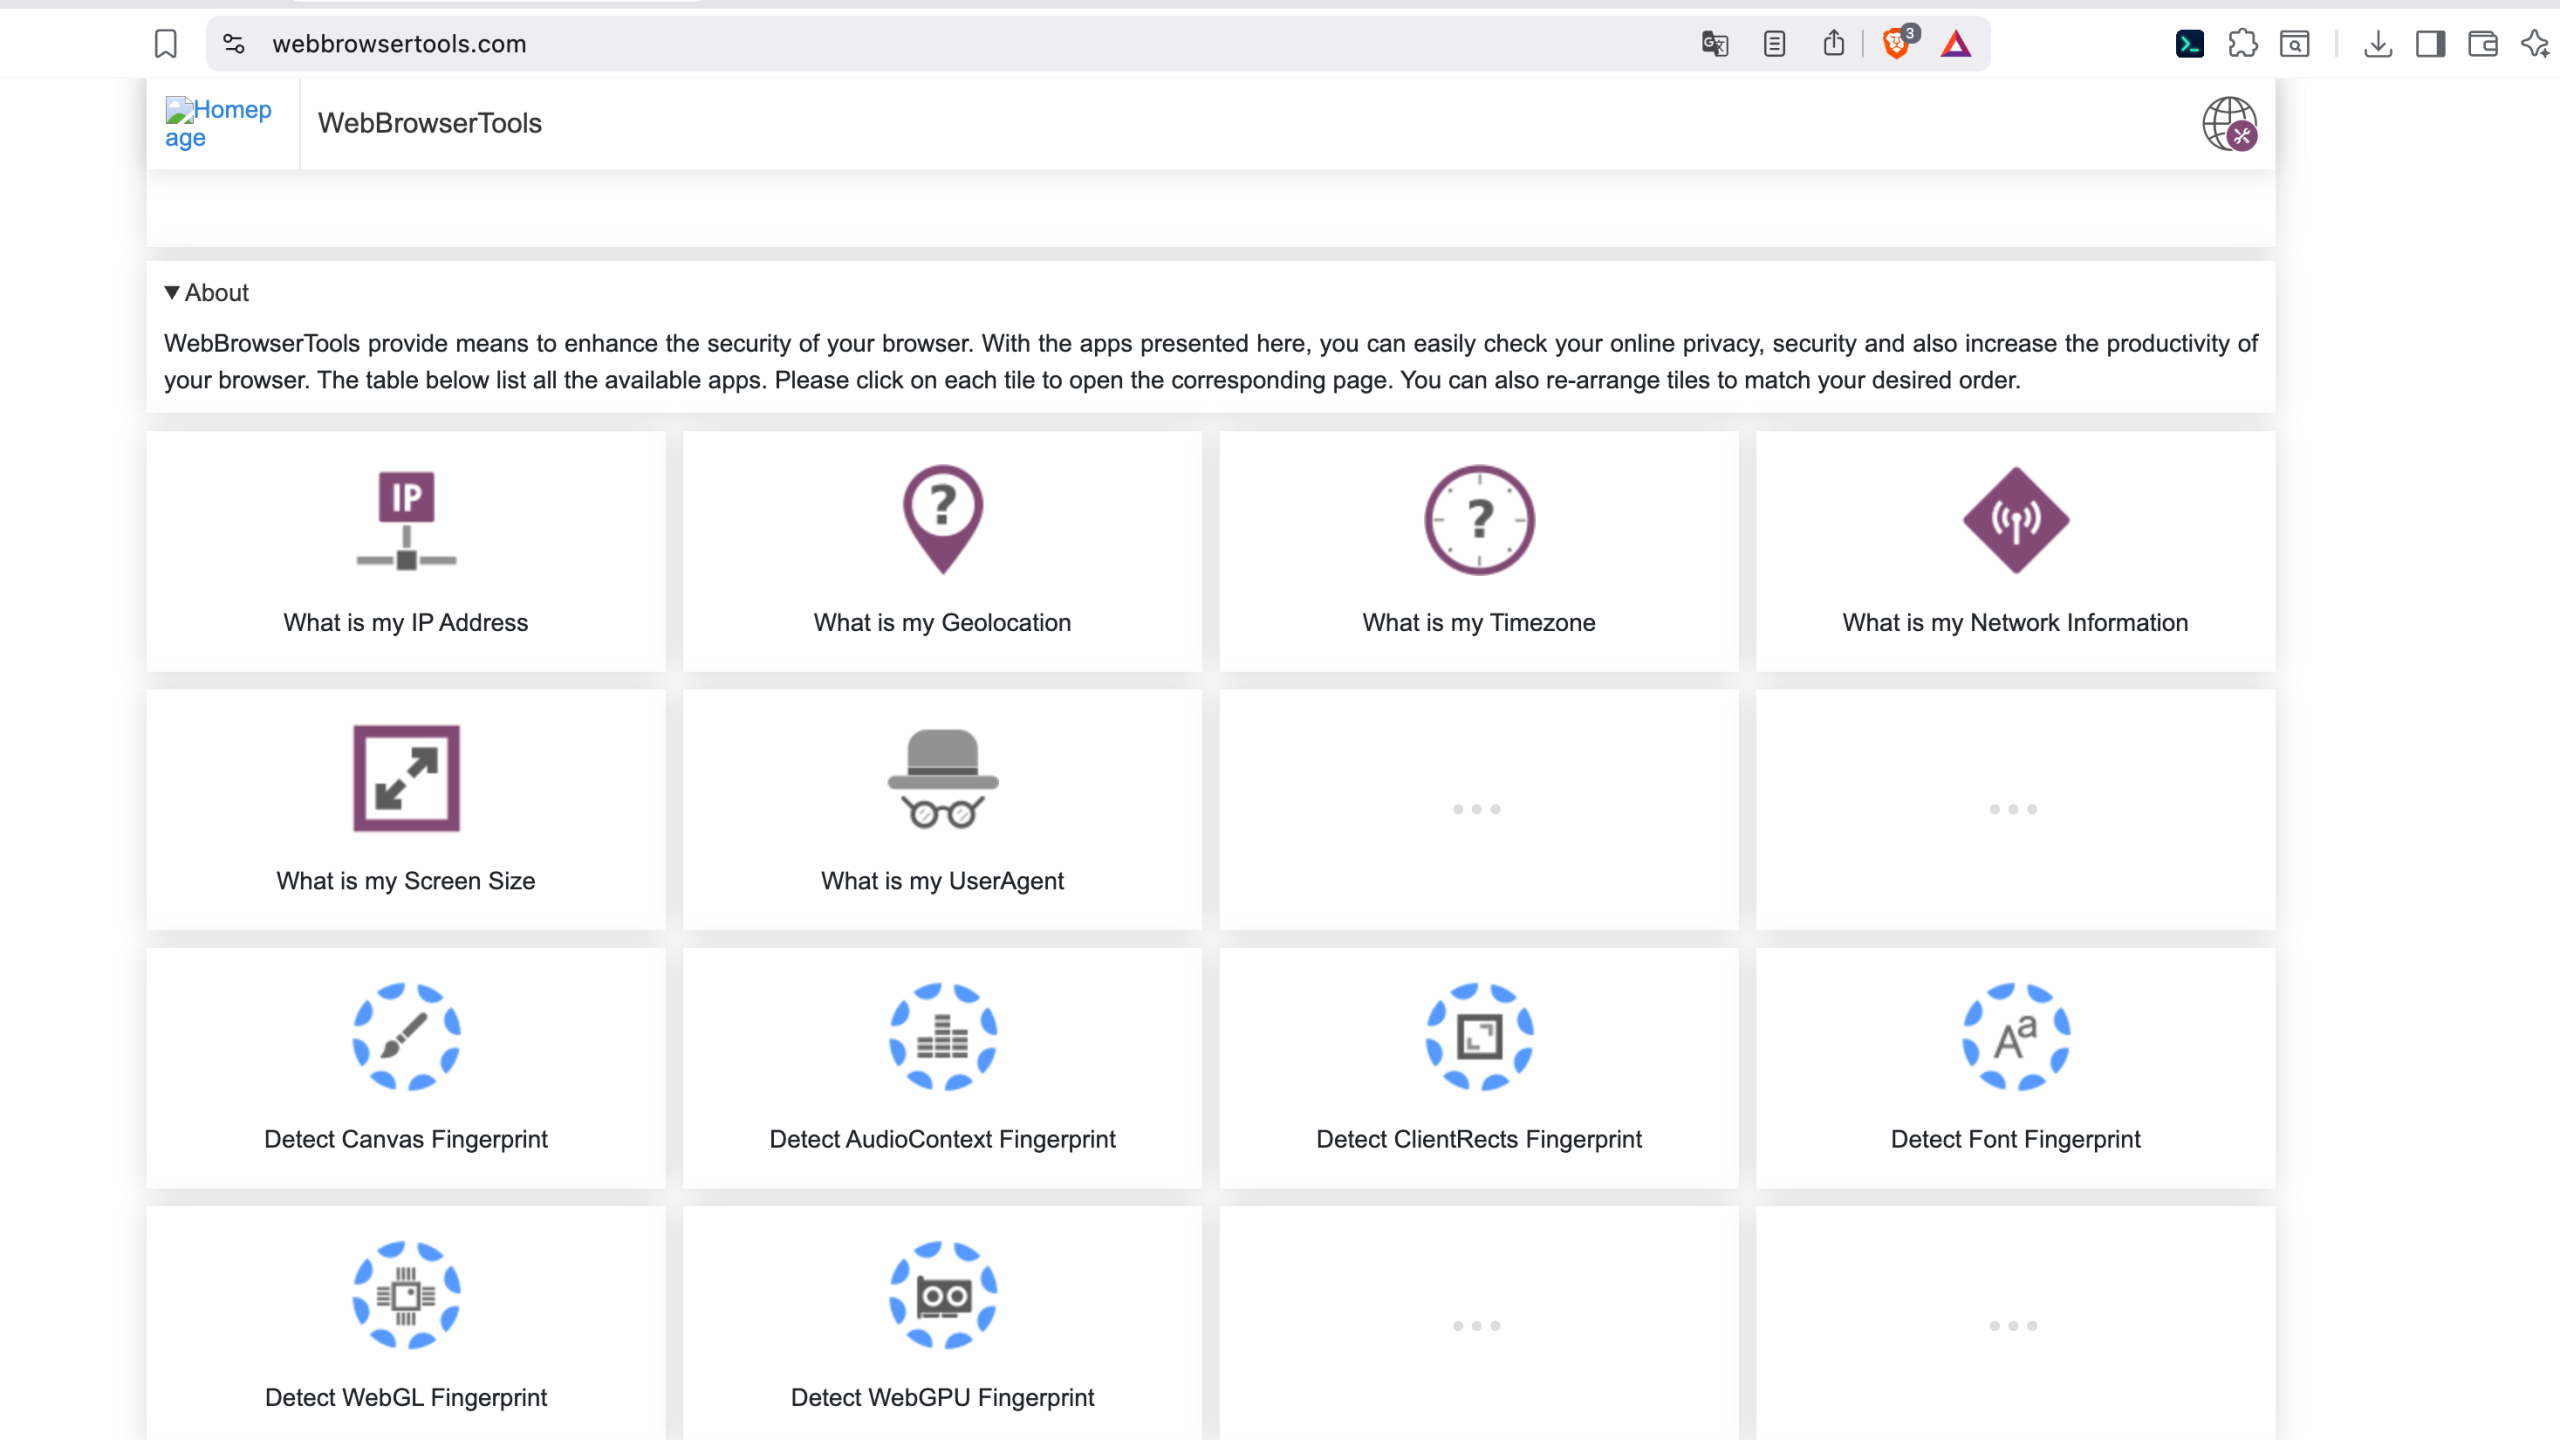2560x1440 pixels.
Task: Click the terminal extension icon
Action: pos(2190,44)
